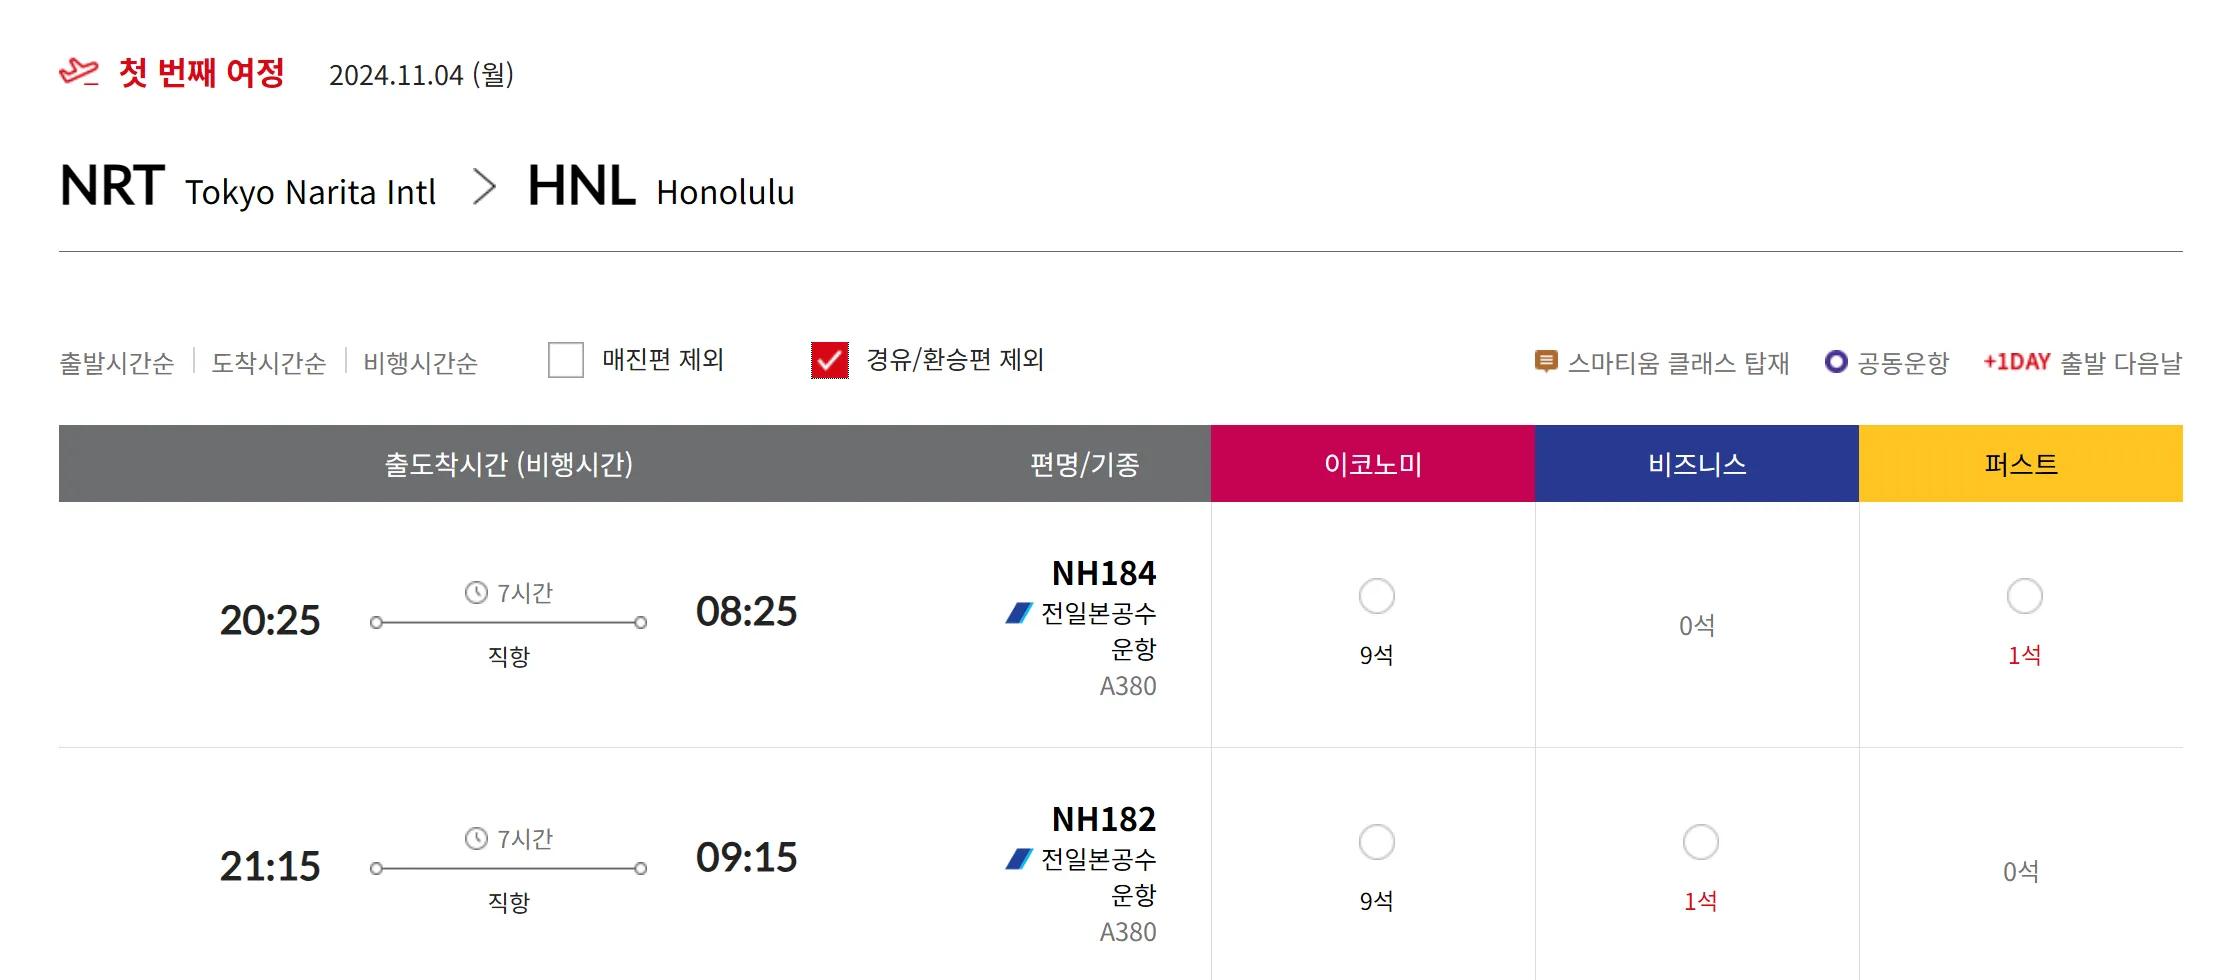The height and width of the screenshot is (980, 2223).
Task: Sort flights by 비행시간순
Action: (x=420, y=362)
